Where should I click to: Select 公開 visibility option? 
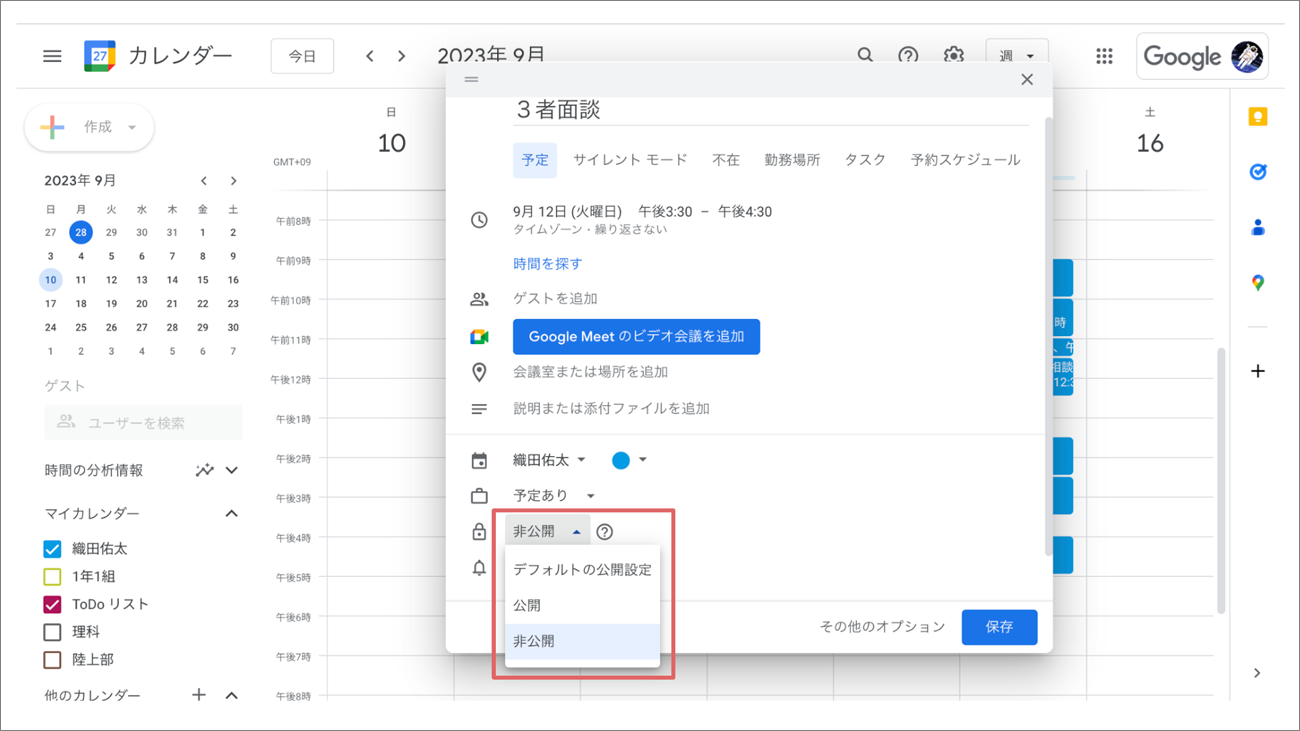coord(582,605)
